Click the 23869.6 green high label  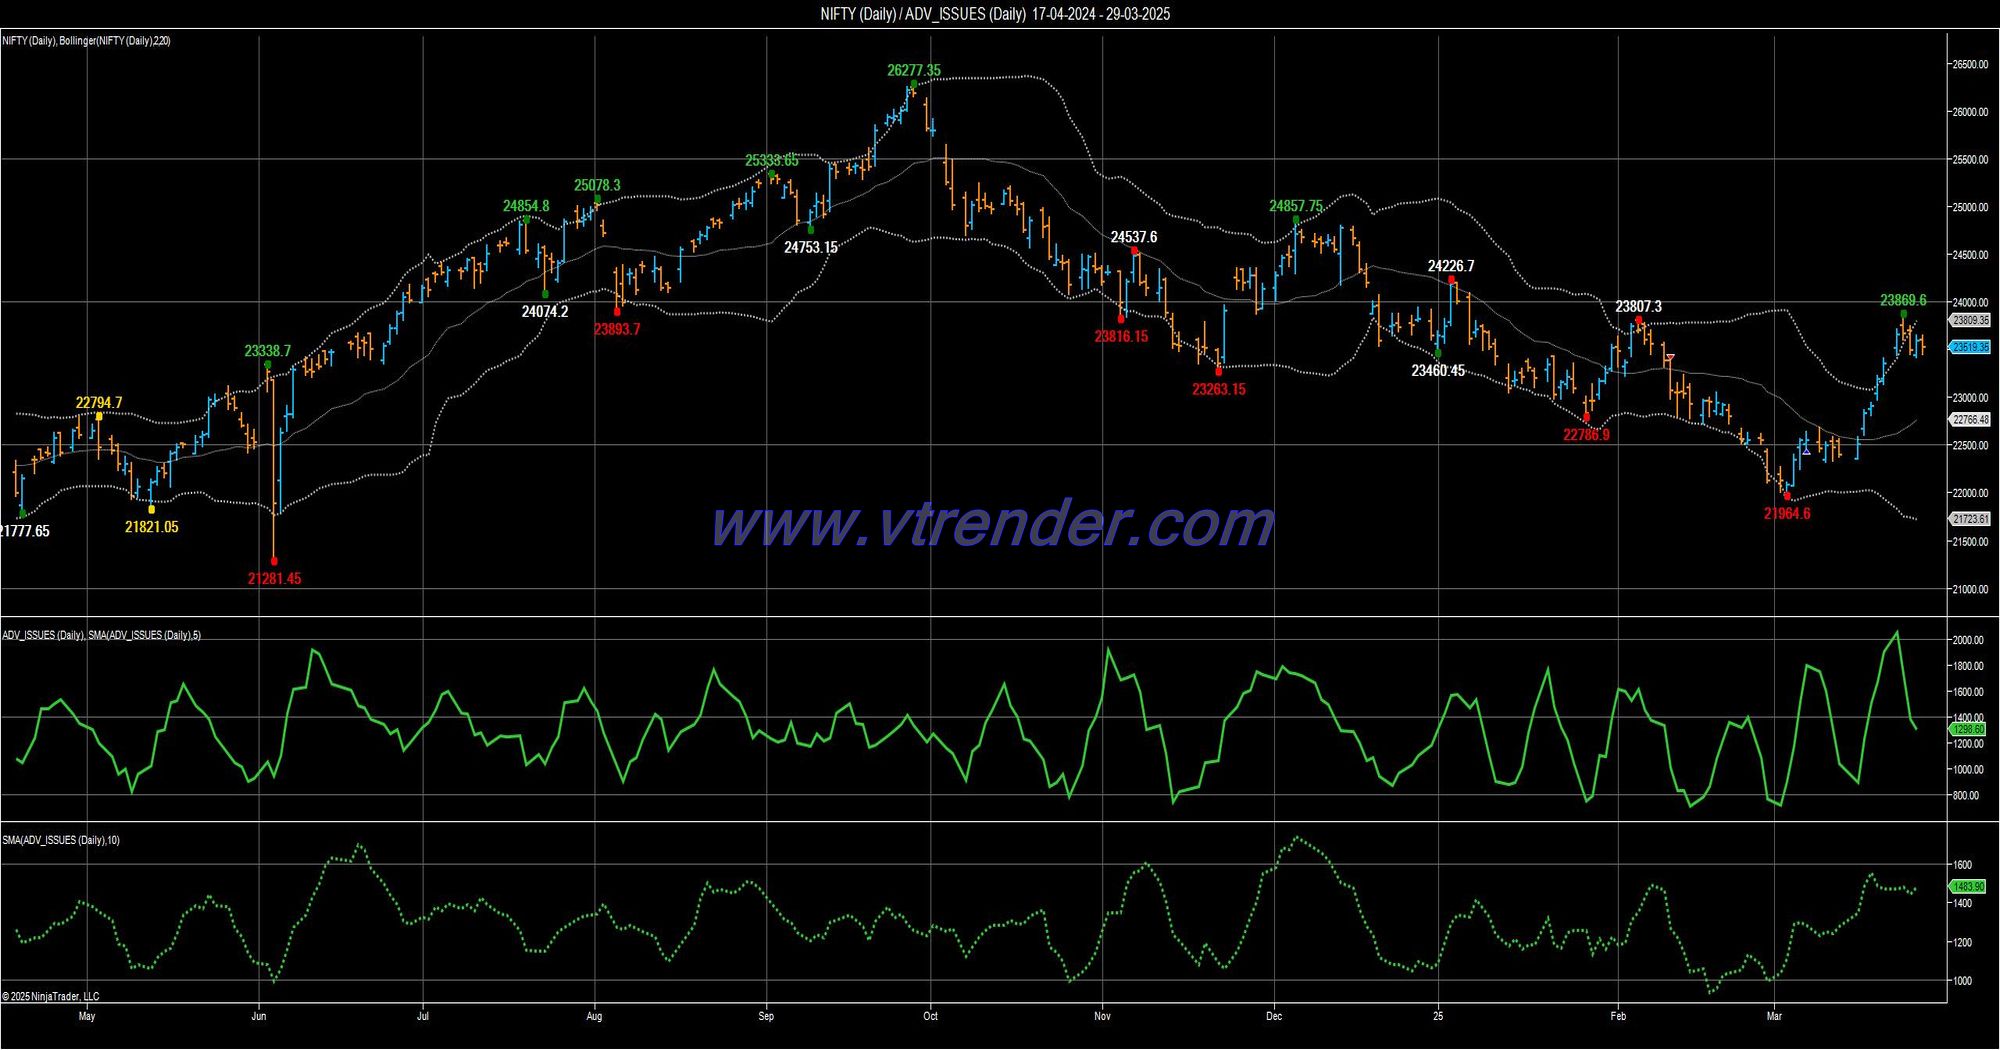(x=1903, y=300)
